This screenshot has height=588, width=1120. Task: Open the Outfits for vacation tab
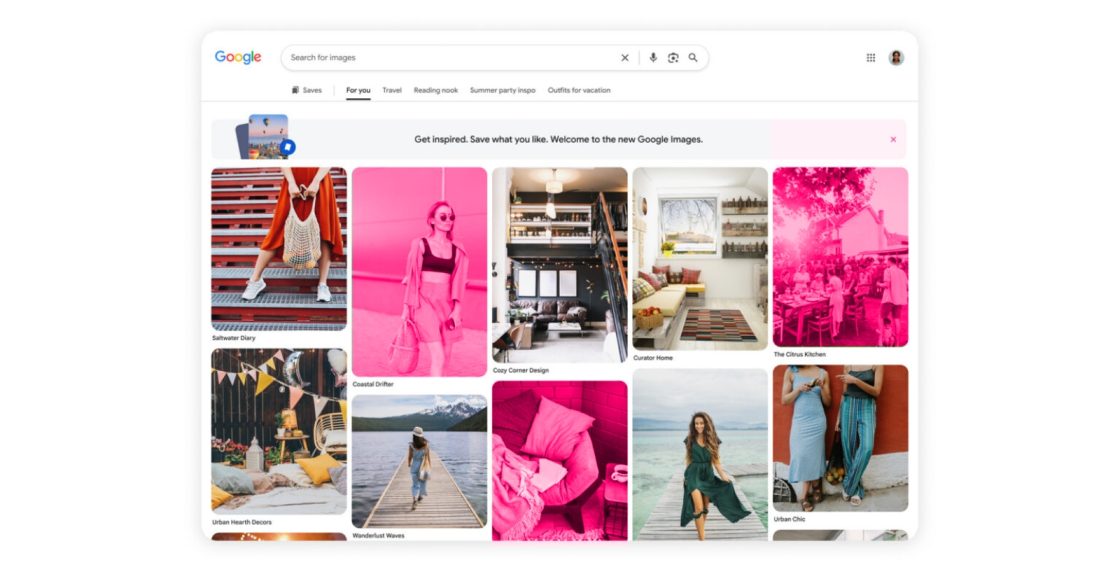pos(579,90)
